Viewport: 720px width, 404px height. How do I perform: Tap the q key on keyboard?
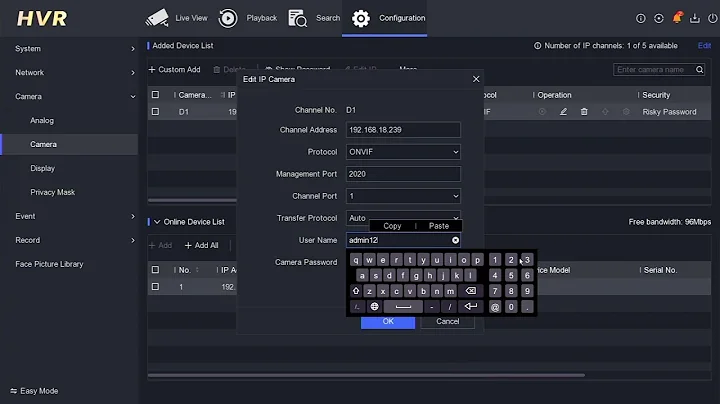pyautogui.click(x=355, y=260)
